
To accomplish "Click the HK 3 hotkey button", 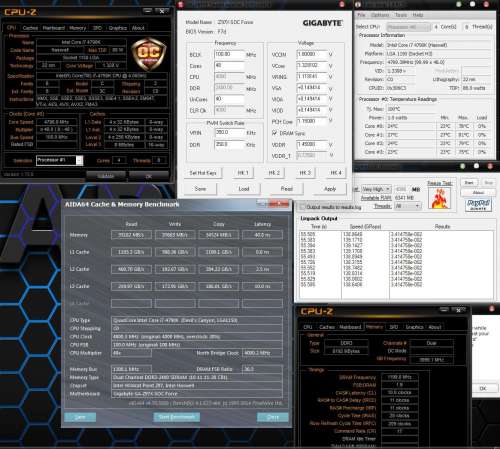I will pyautogui.click(x=305, y=173).
